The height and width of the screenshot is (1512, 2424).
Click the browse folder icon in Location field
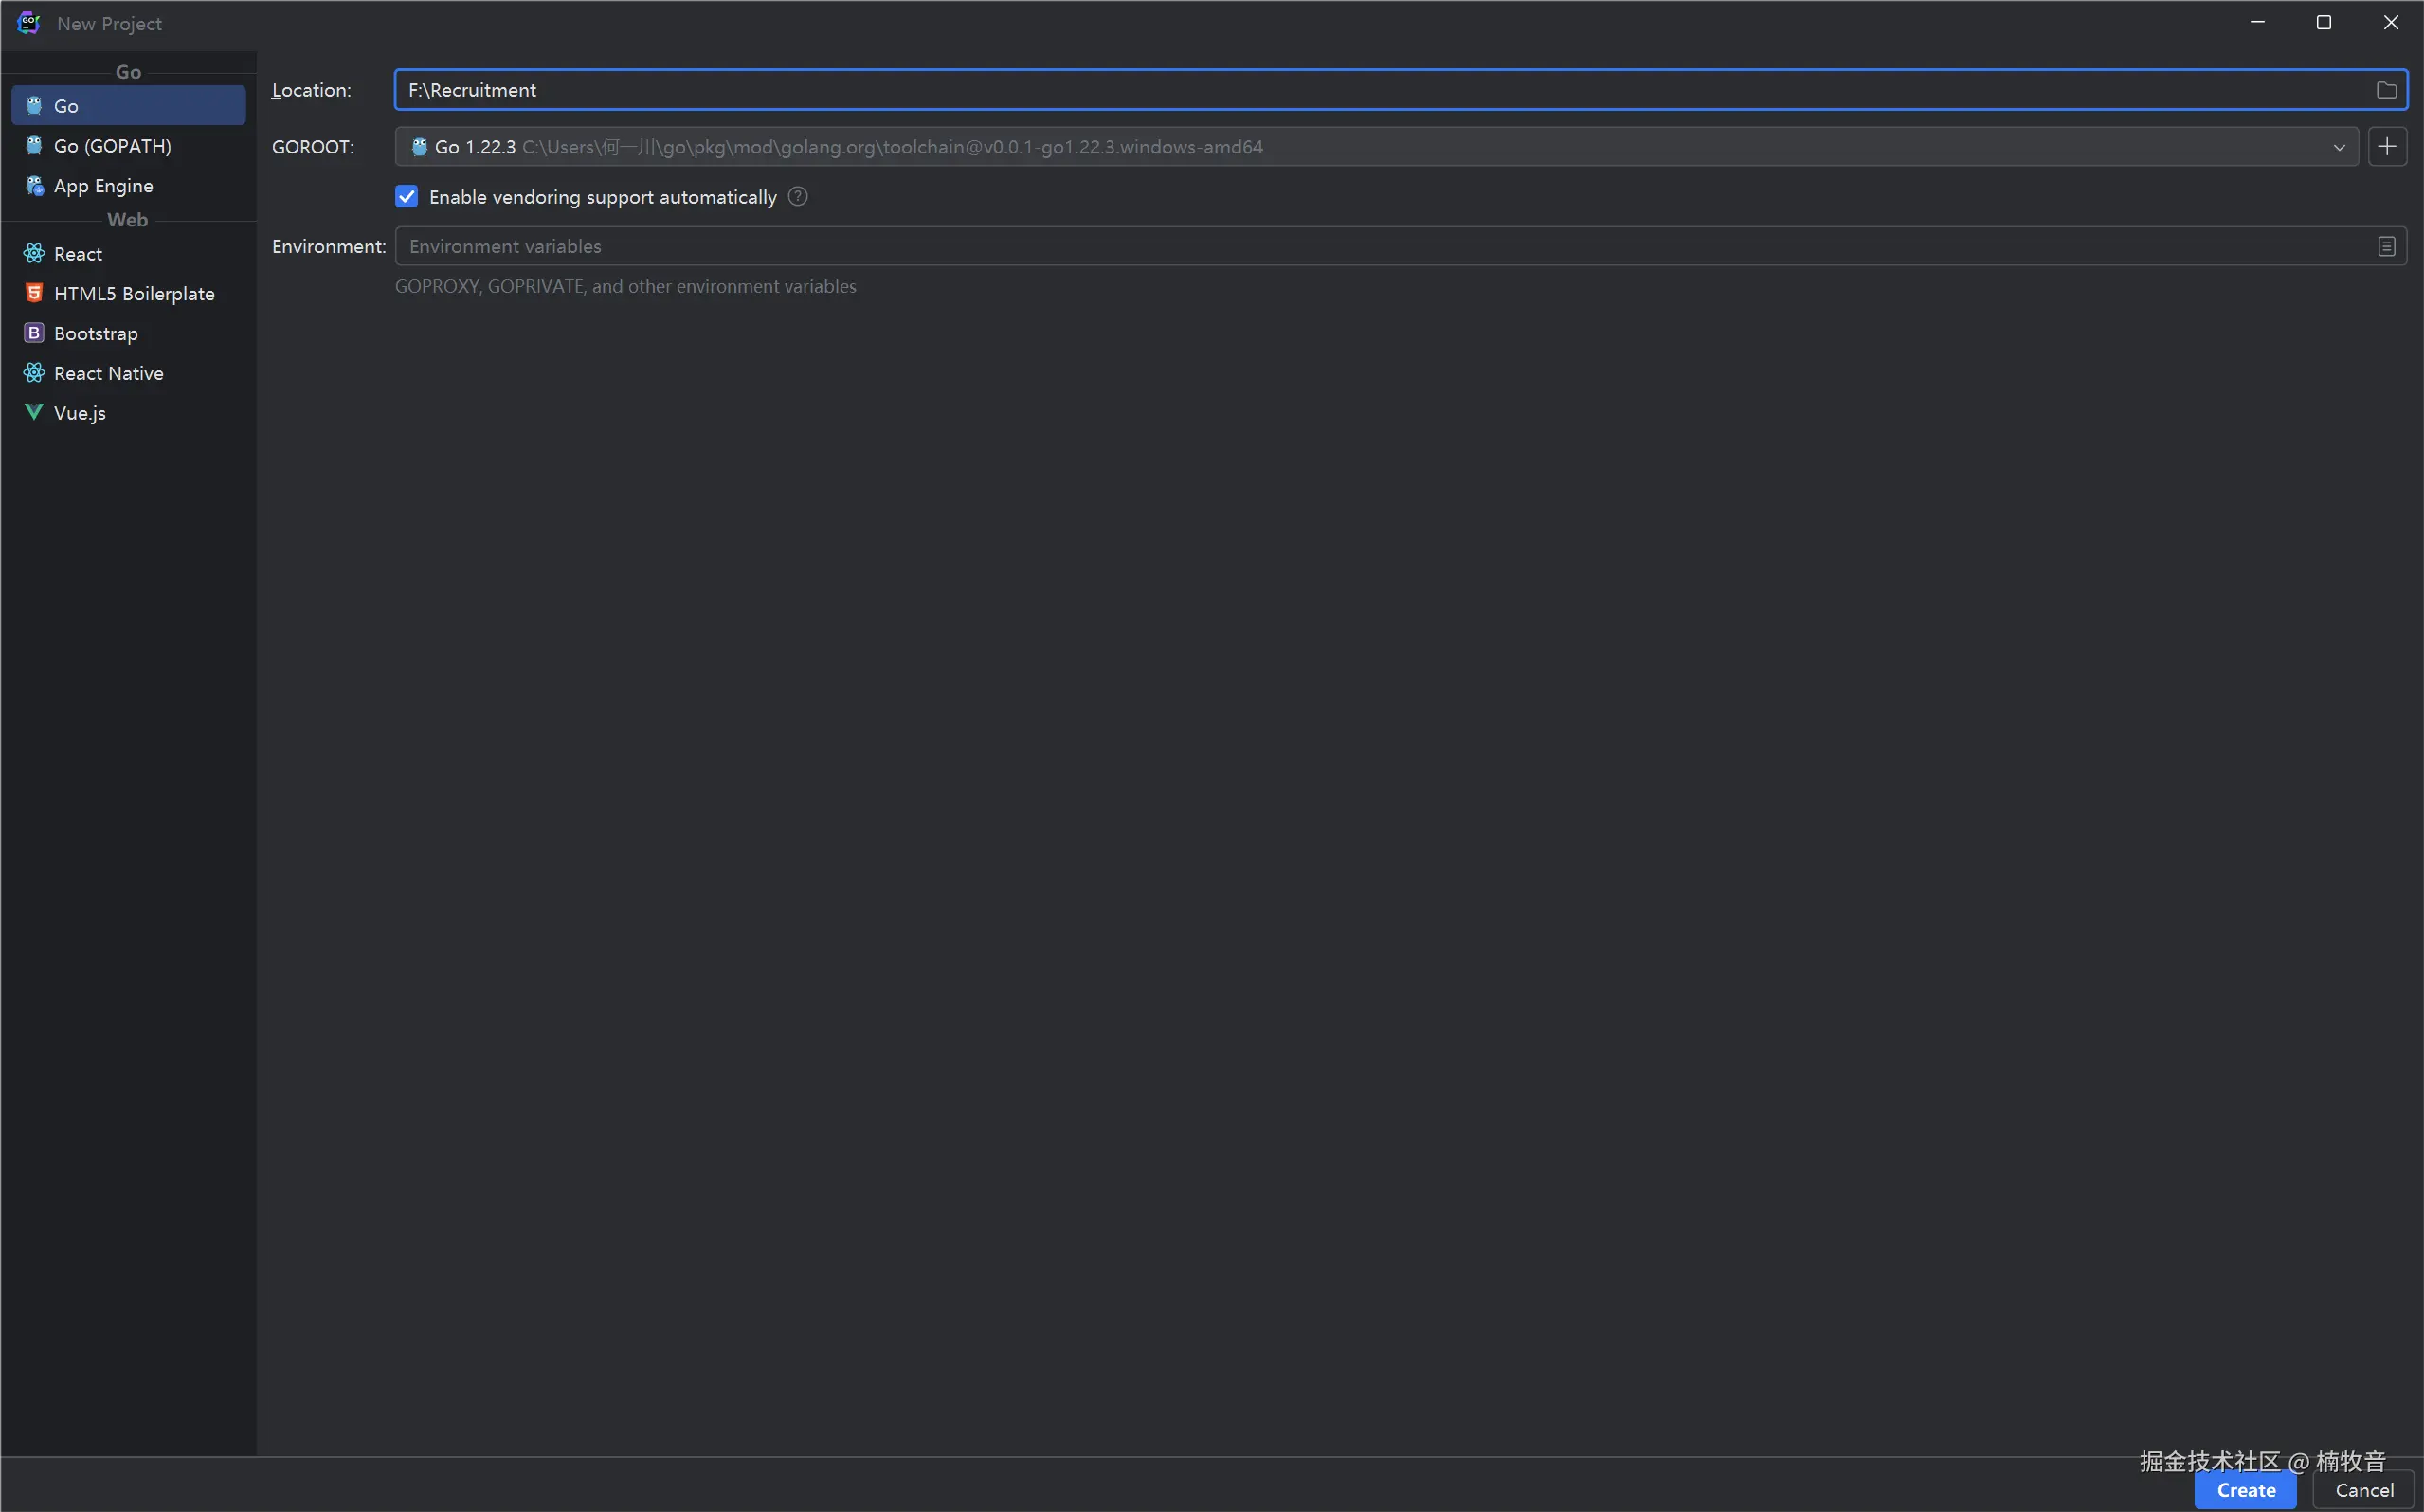click(x=2386, y=90)
